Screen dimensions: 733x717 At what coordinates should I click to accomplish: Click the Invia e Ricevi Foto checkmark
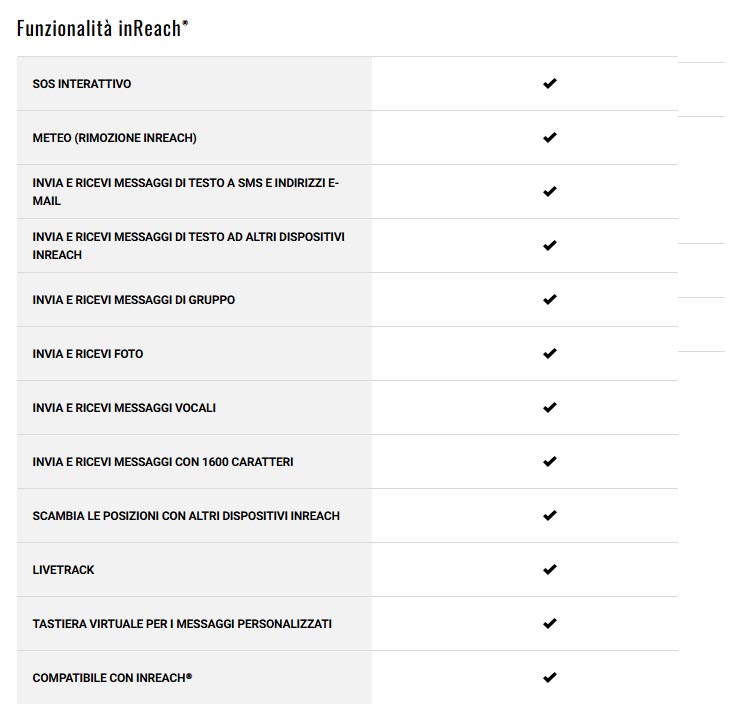click(x=549, y=354)
